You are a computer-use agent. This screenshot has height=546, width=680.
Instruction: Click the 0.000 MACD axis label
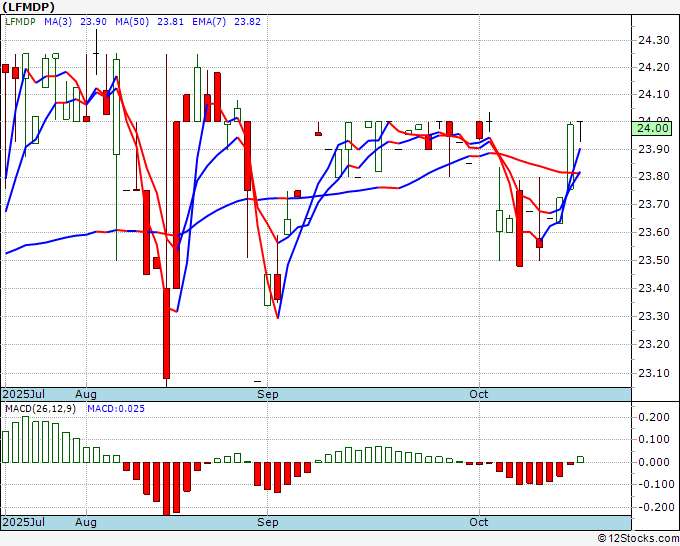tap(654, 462)
